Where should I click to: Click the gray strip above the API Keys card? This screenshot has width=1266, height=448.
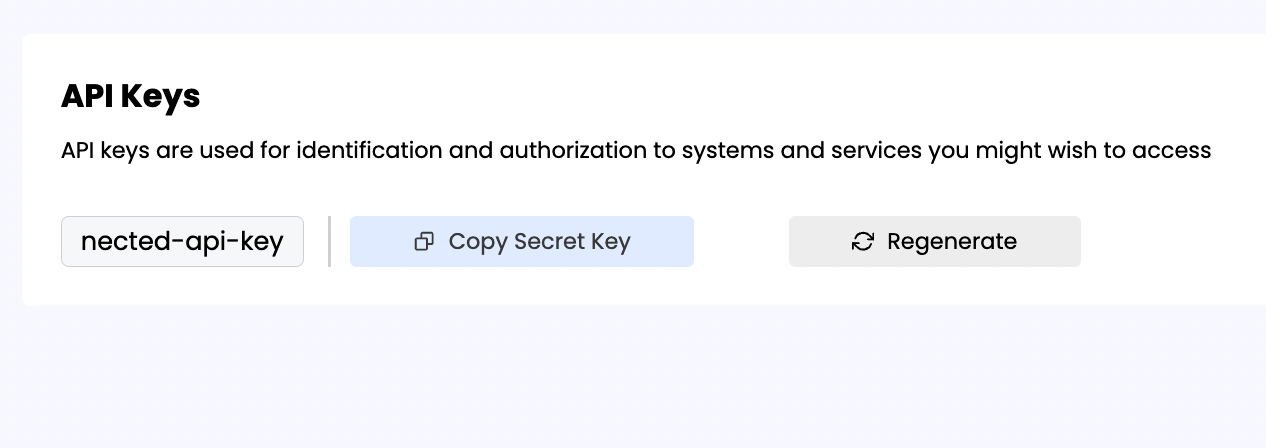pos(633,15)
